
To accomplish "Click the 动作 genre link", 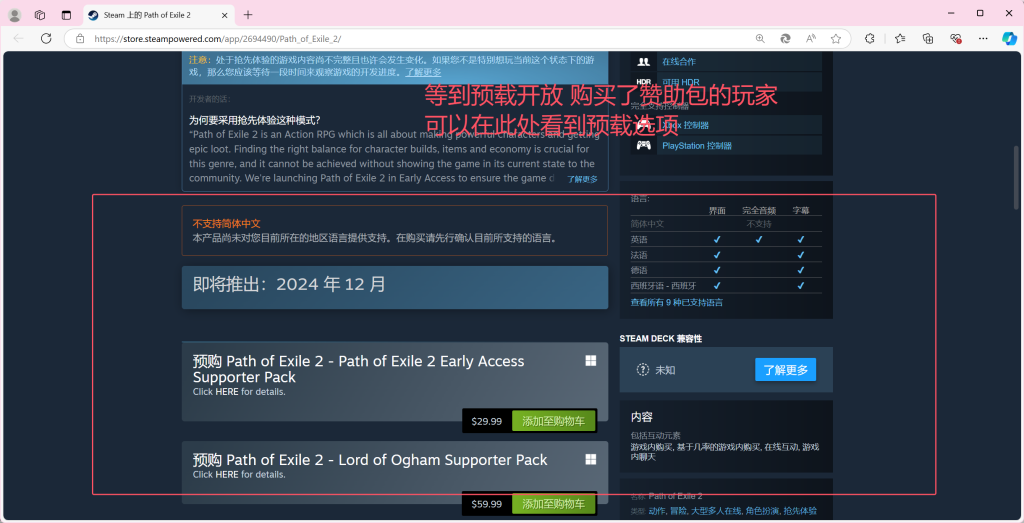I will click(656, 511).
